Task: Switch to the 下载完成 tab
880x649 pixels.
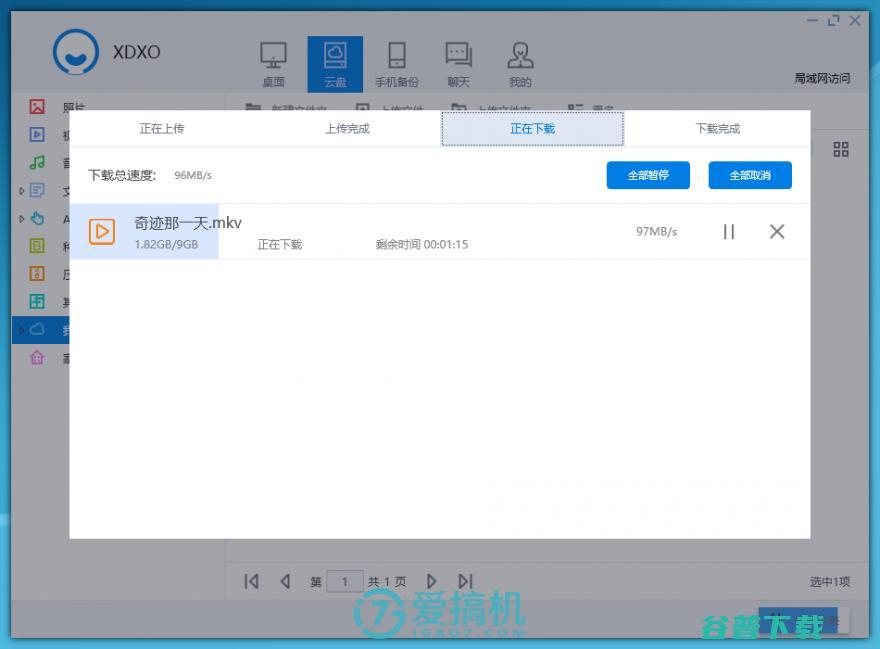Action: [718, 129]
